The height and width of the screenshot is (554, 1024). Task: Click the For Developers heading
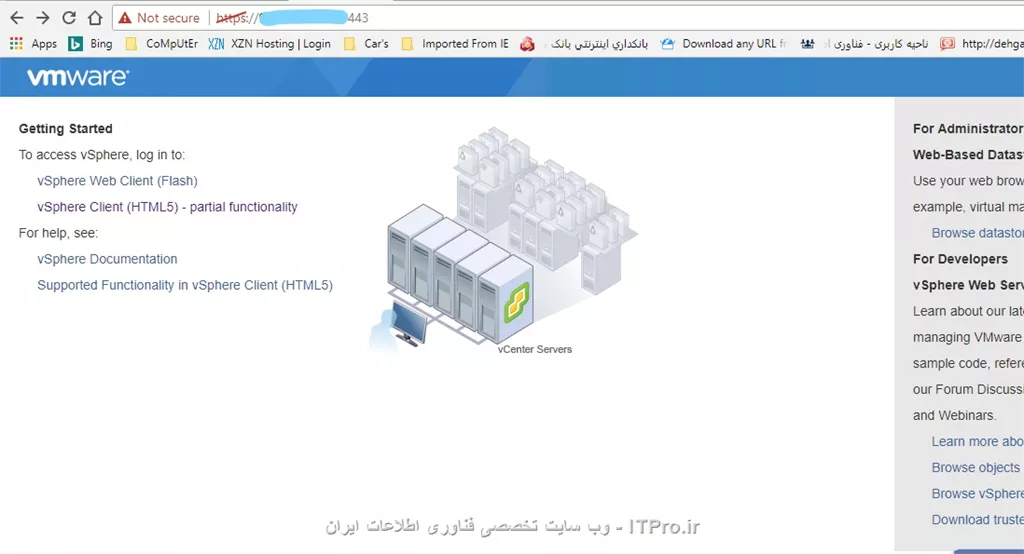(960, 259)
